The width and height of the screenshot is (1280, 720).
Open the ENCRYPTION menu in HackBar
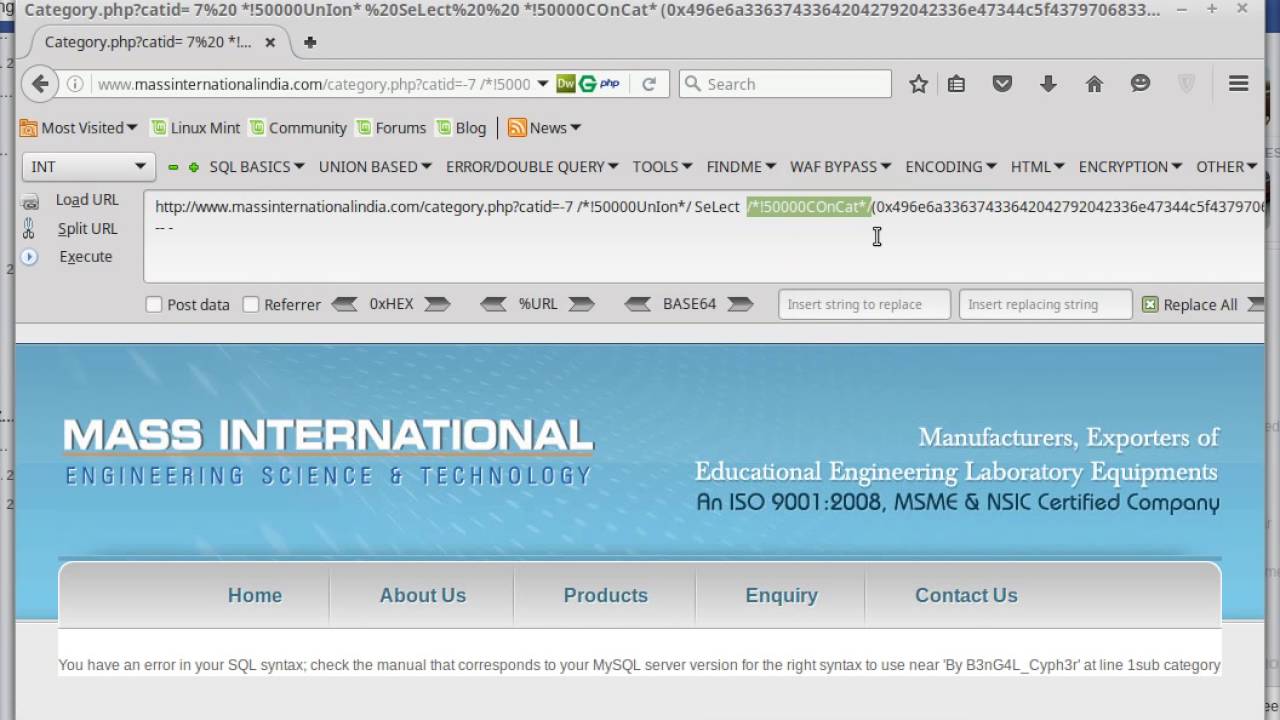(x=1130, y=167)
